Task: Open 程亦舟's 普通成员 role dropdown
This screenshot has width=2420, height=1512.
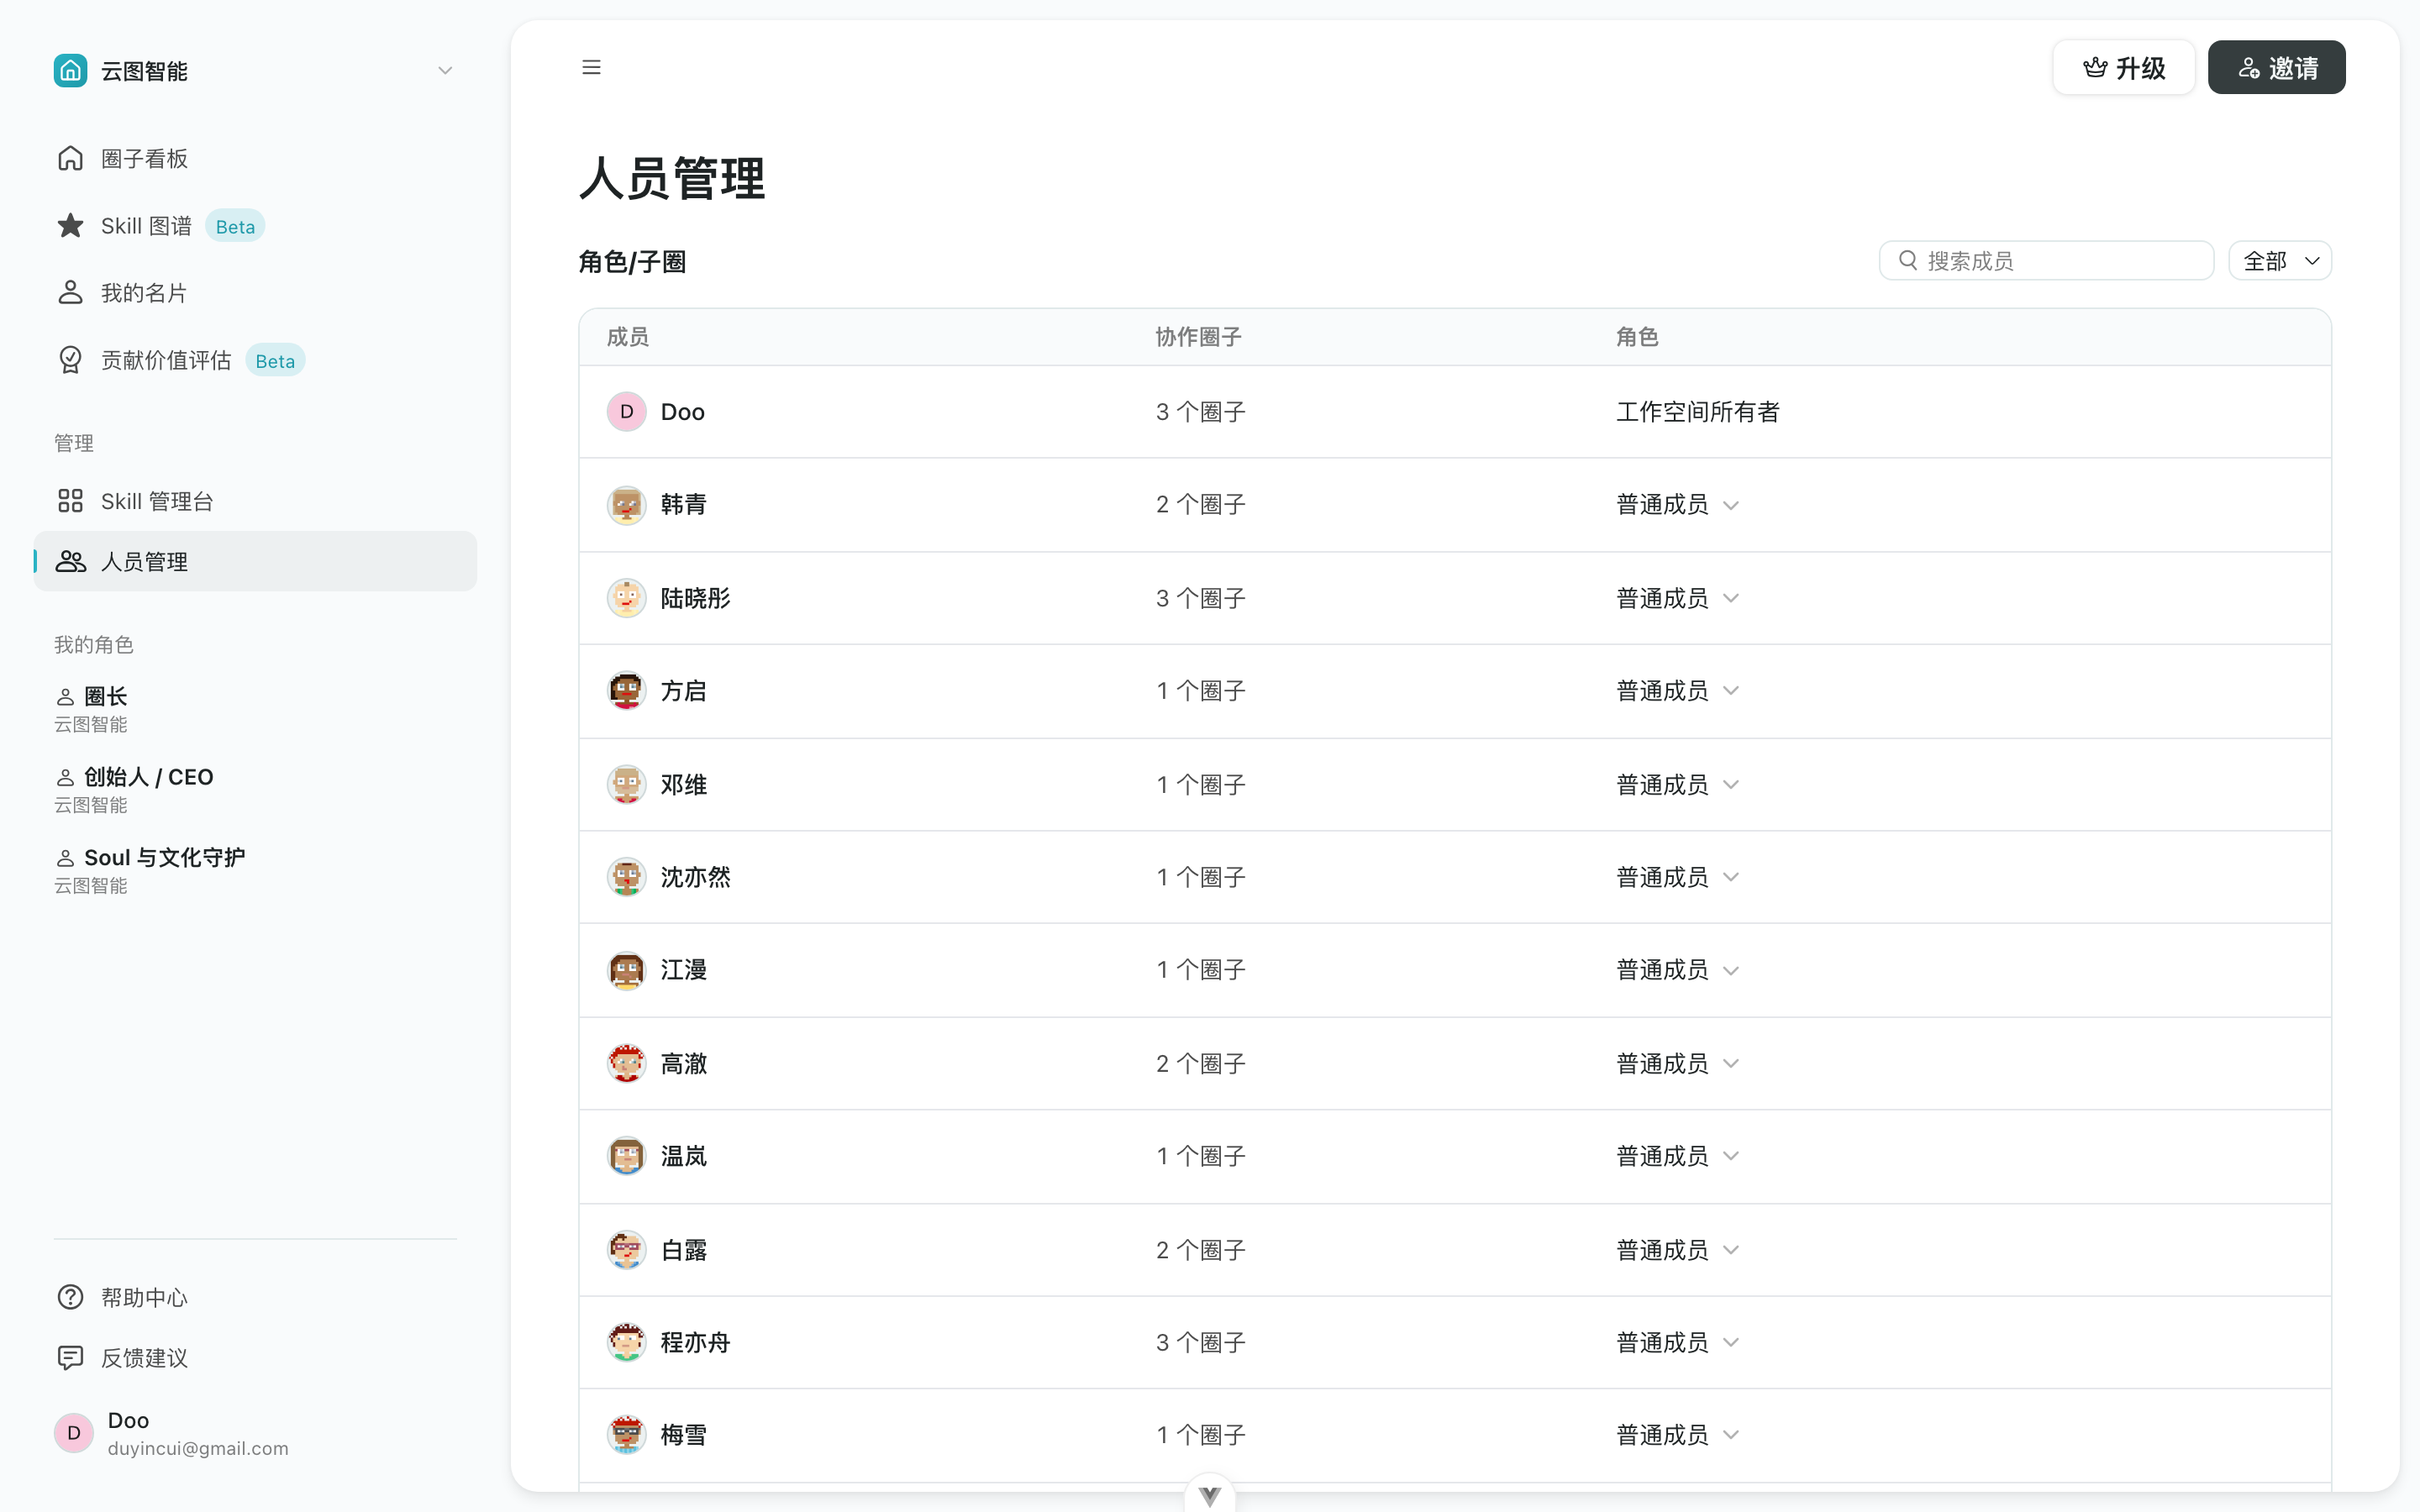Action: (1678, 1342)
